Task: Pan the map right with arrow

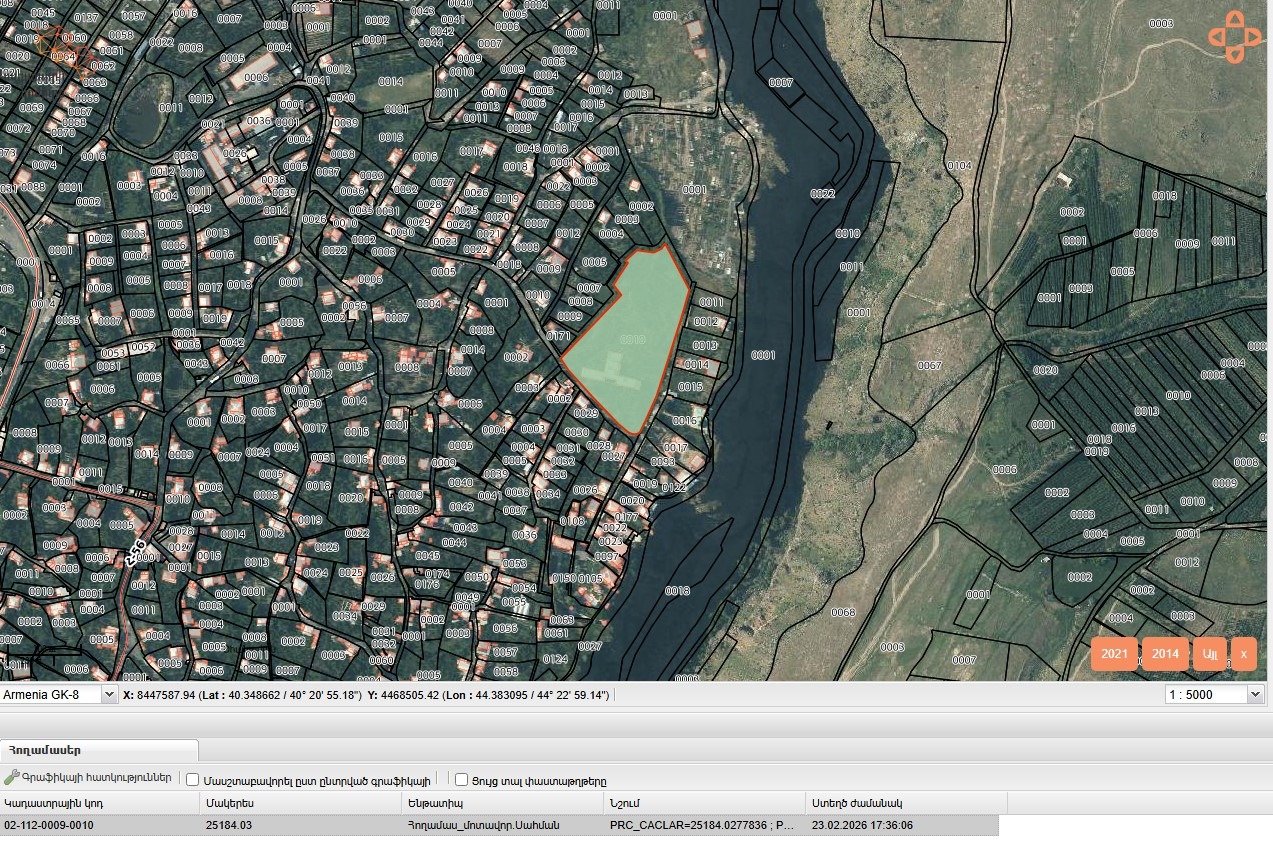Action: [1253, 38]
